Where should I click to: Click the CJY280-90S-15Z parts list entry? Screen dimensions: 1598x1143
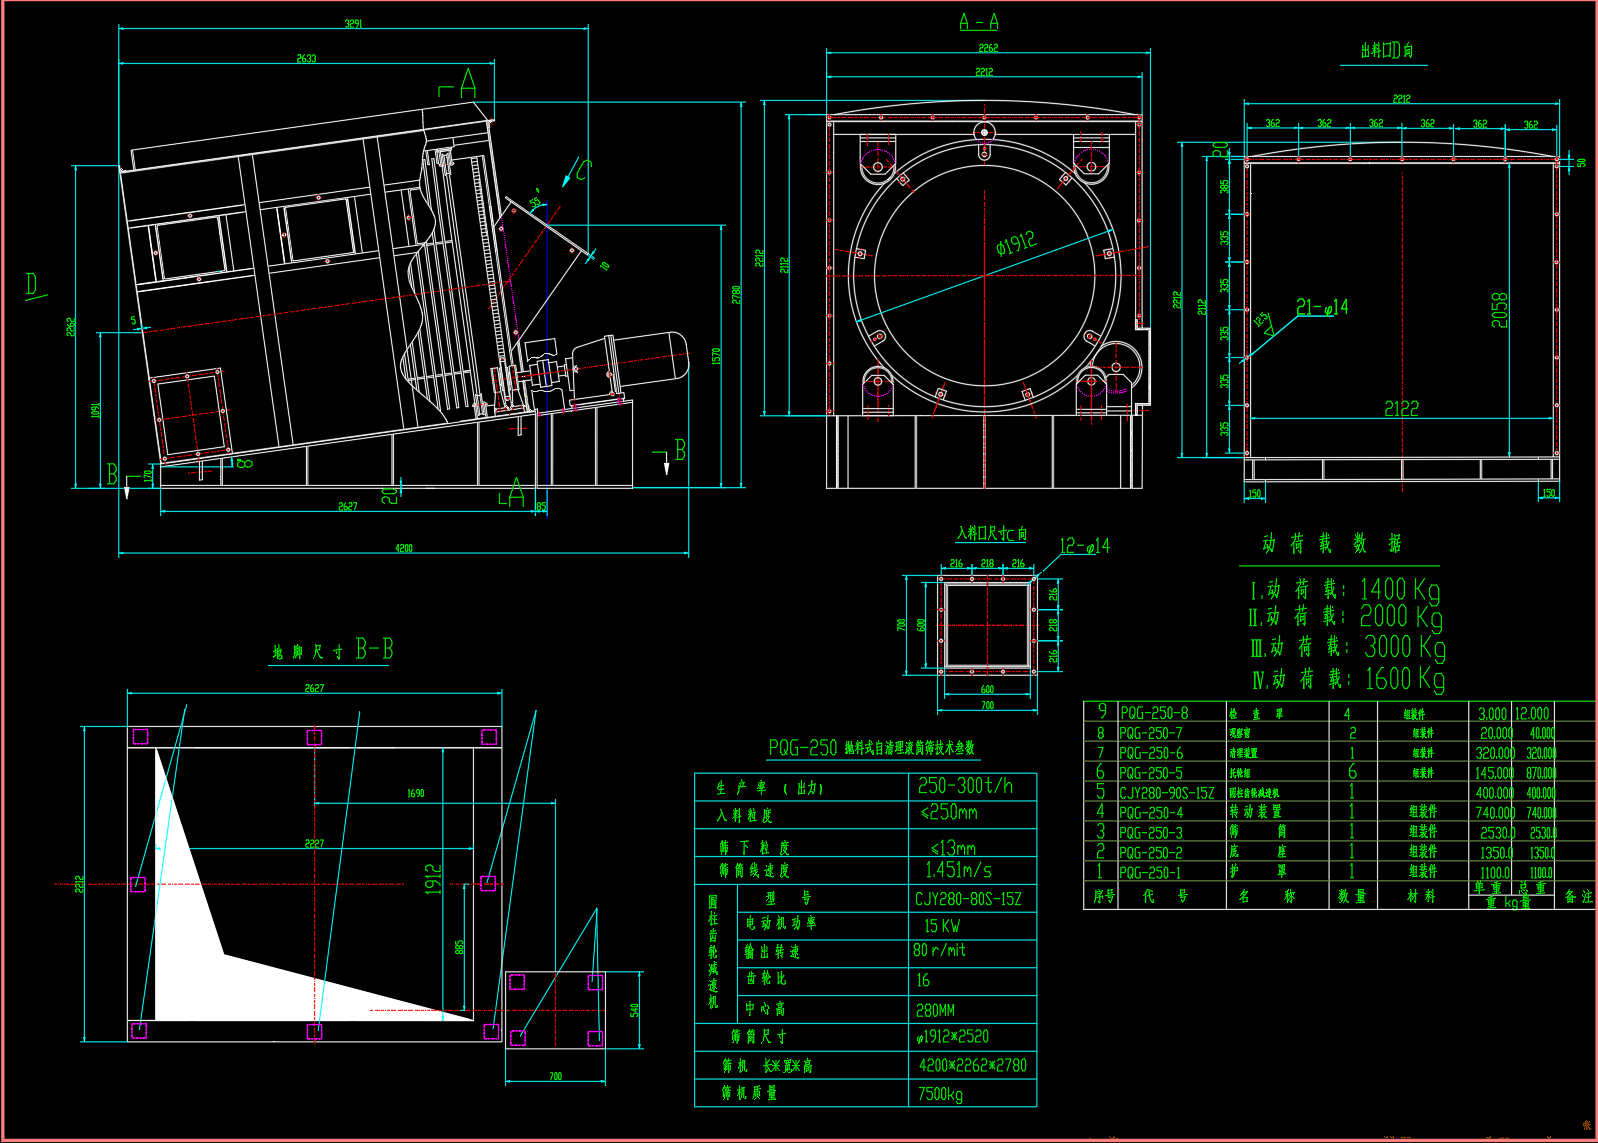pyautogui.click(x=1166, y=793)
